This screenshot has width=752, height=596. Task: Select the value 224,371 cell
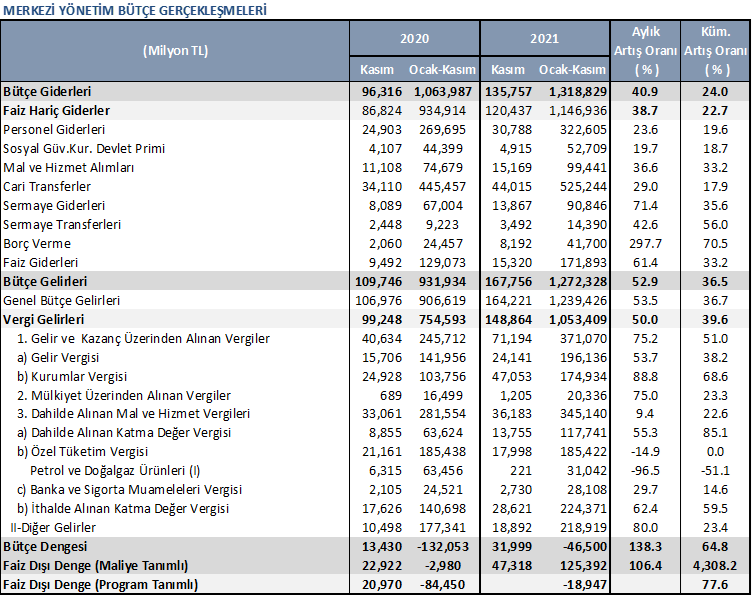tap(584, 509)
